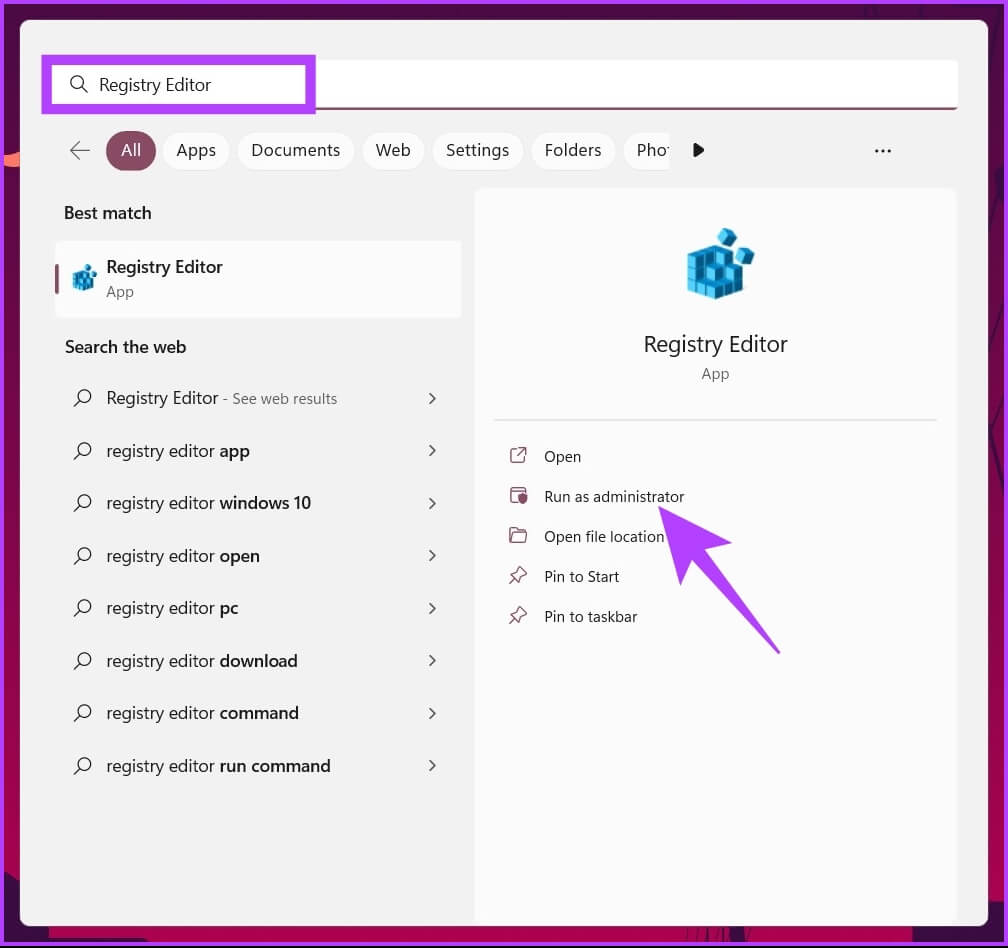Click the large Registry Editor cube icon
The image size is (1008, 948).
click(719, 264)
